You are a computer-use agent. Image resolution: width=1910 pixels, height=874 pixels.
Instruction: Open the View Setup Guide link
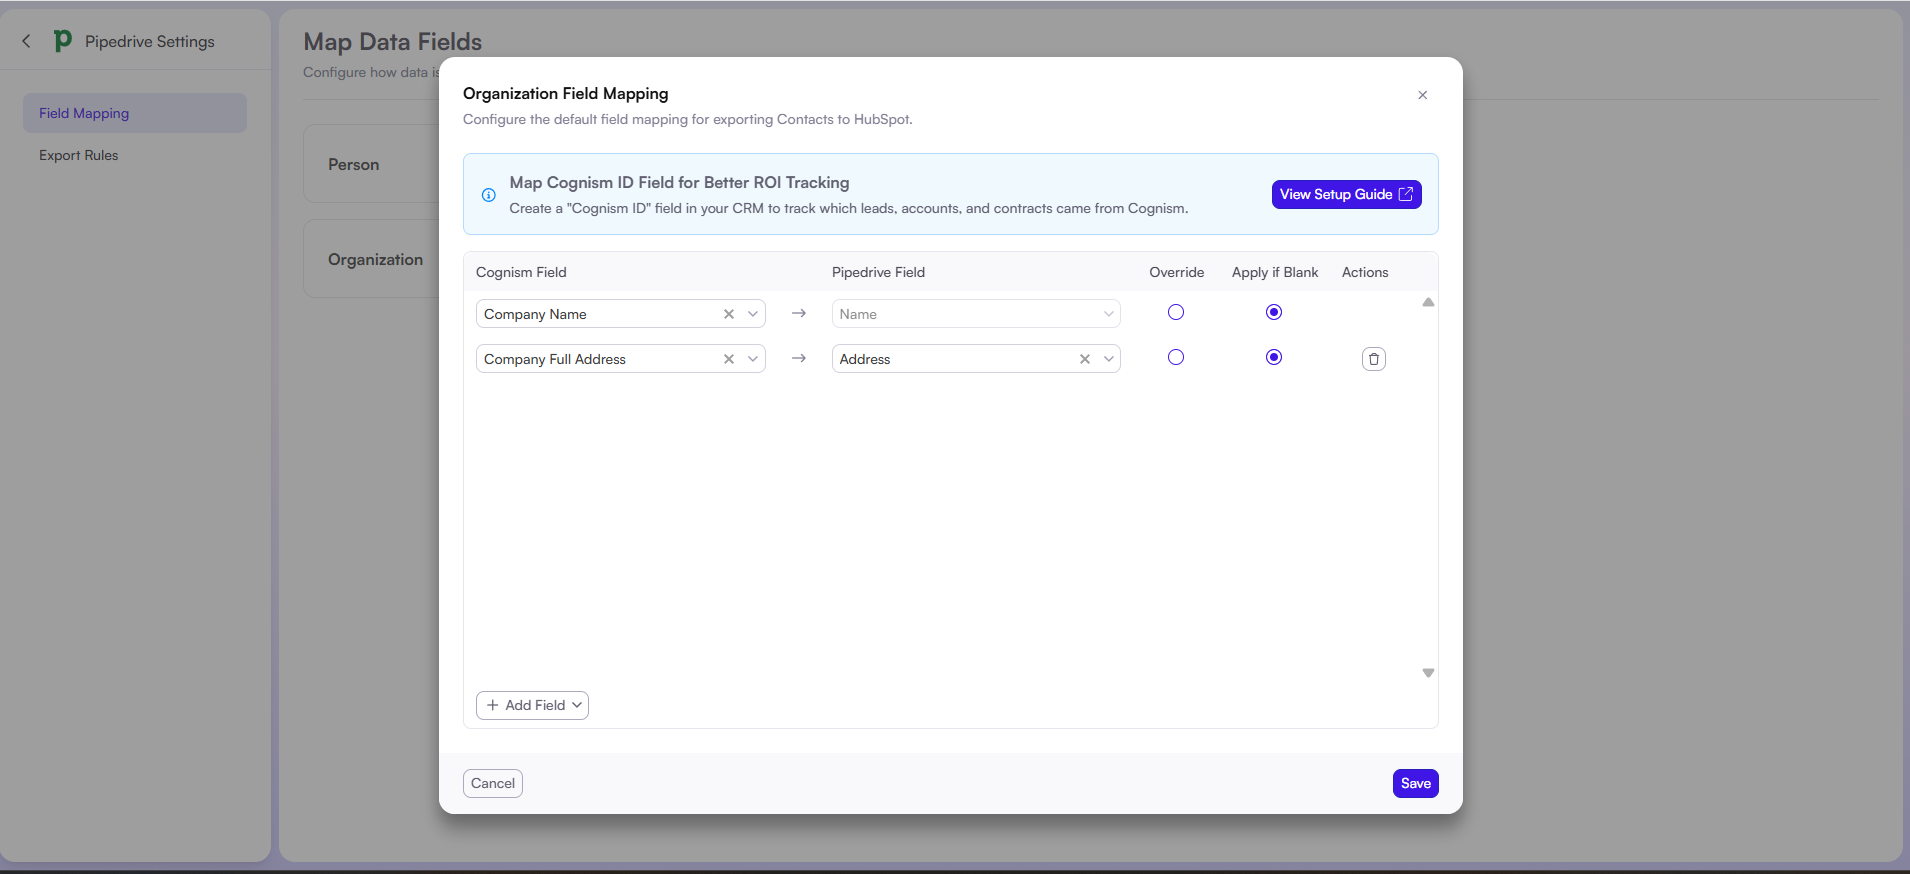(1346, 194)
